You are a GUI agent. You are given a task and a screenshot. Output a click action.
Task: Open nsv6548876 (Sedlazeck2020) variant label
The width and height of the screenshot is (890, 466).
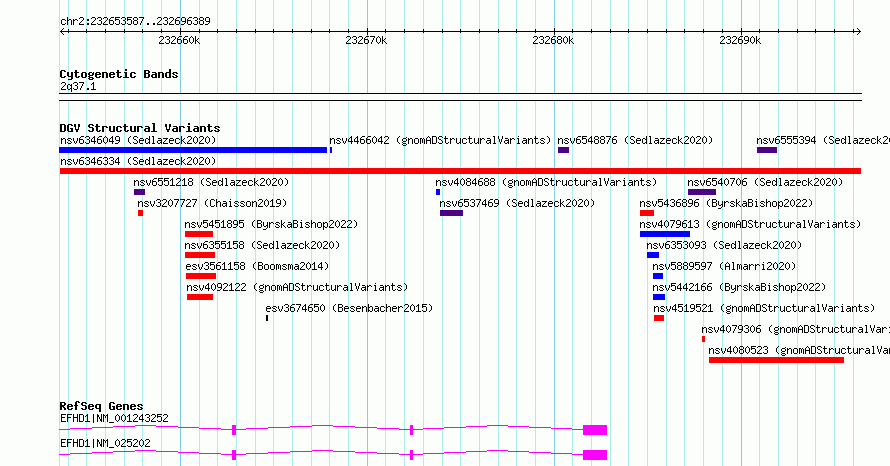(x=635, y=140)
